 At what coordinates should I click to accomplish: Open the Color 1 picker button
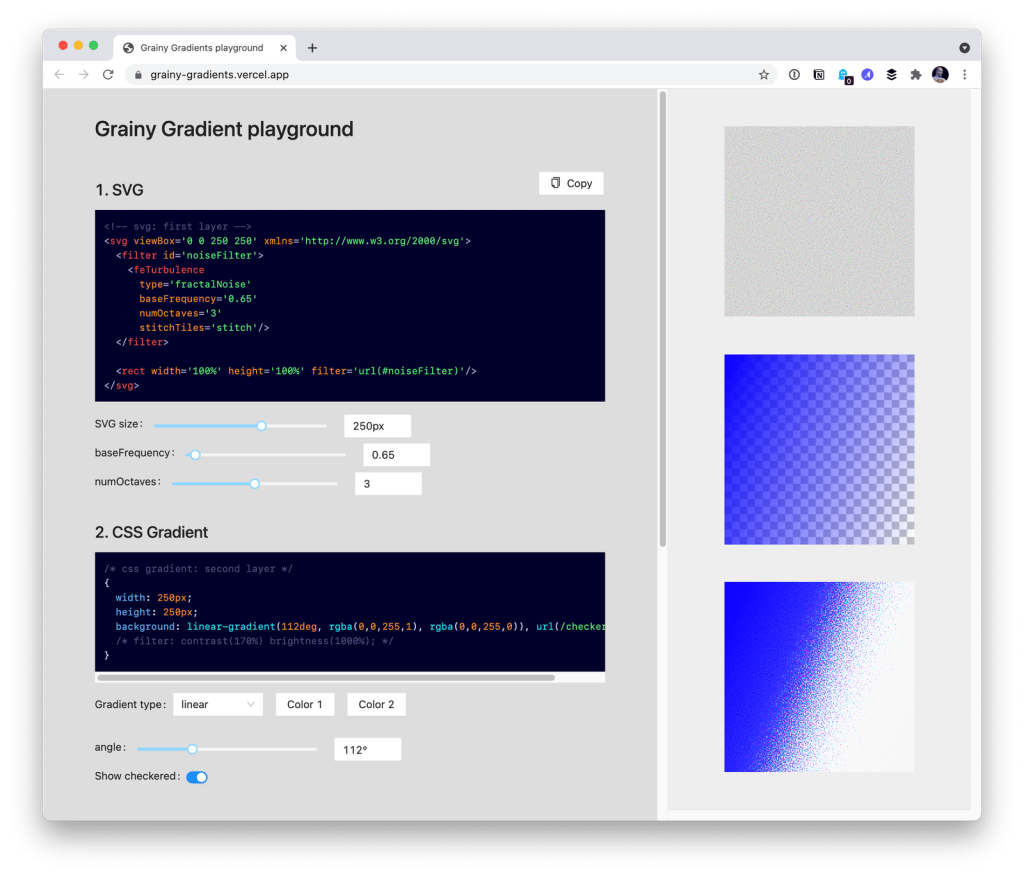coord(305,704)
